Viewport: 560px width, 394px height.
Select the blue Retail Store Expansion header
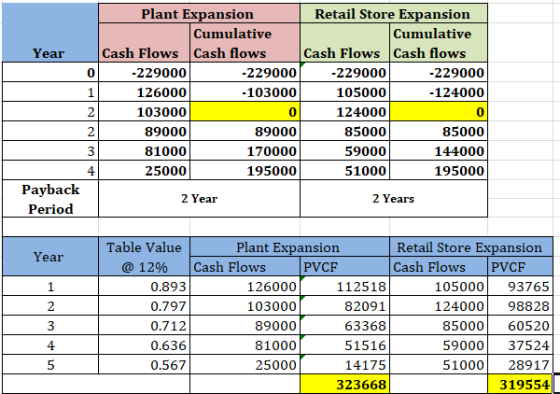coord(471,247)
